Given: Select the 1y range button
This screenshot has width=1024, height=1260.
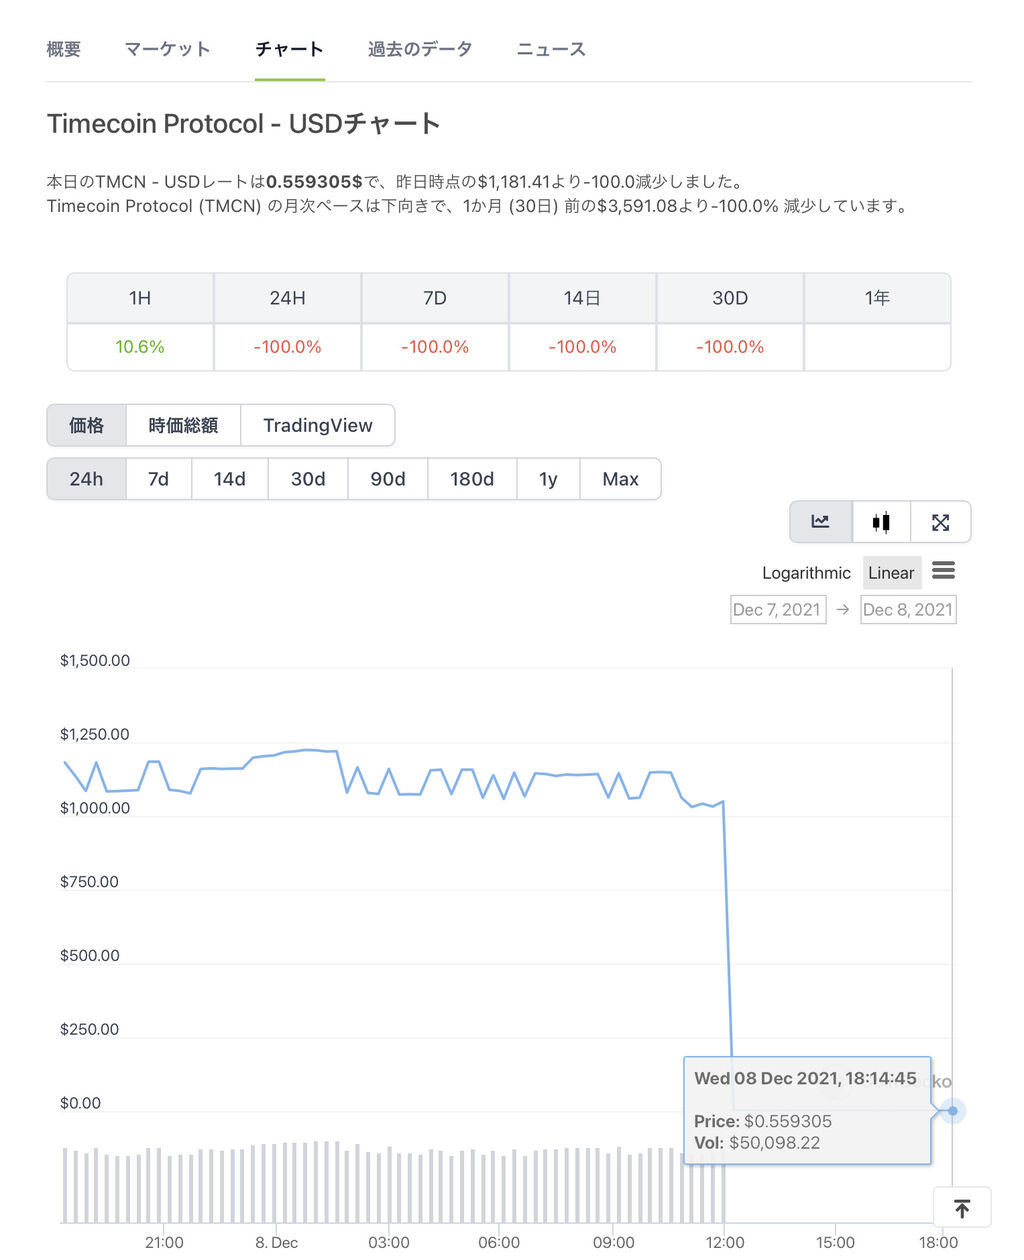Looking at the screenshot, I should [x=548, y=479].
